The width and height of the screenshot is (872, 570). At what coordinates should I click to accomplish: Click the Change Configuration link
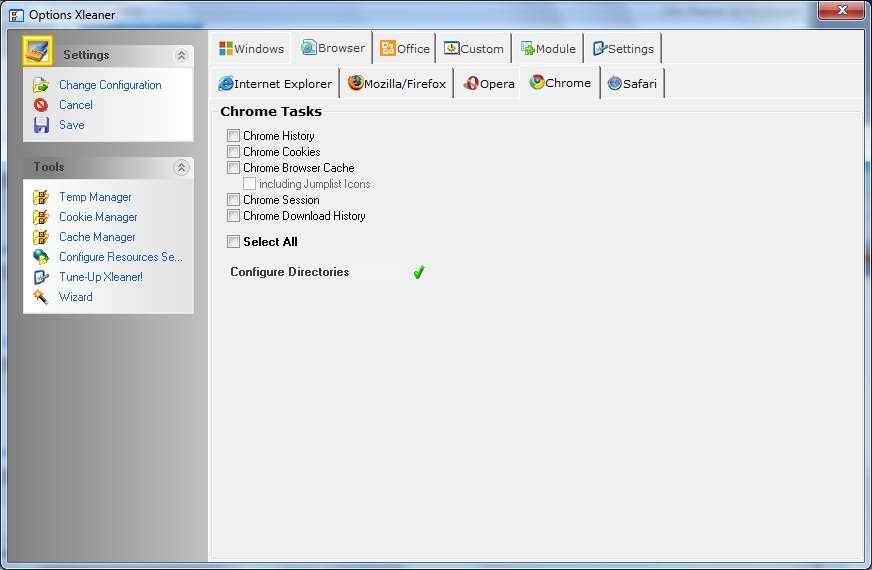(x=110, y=85)
